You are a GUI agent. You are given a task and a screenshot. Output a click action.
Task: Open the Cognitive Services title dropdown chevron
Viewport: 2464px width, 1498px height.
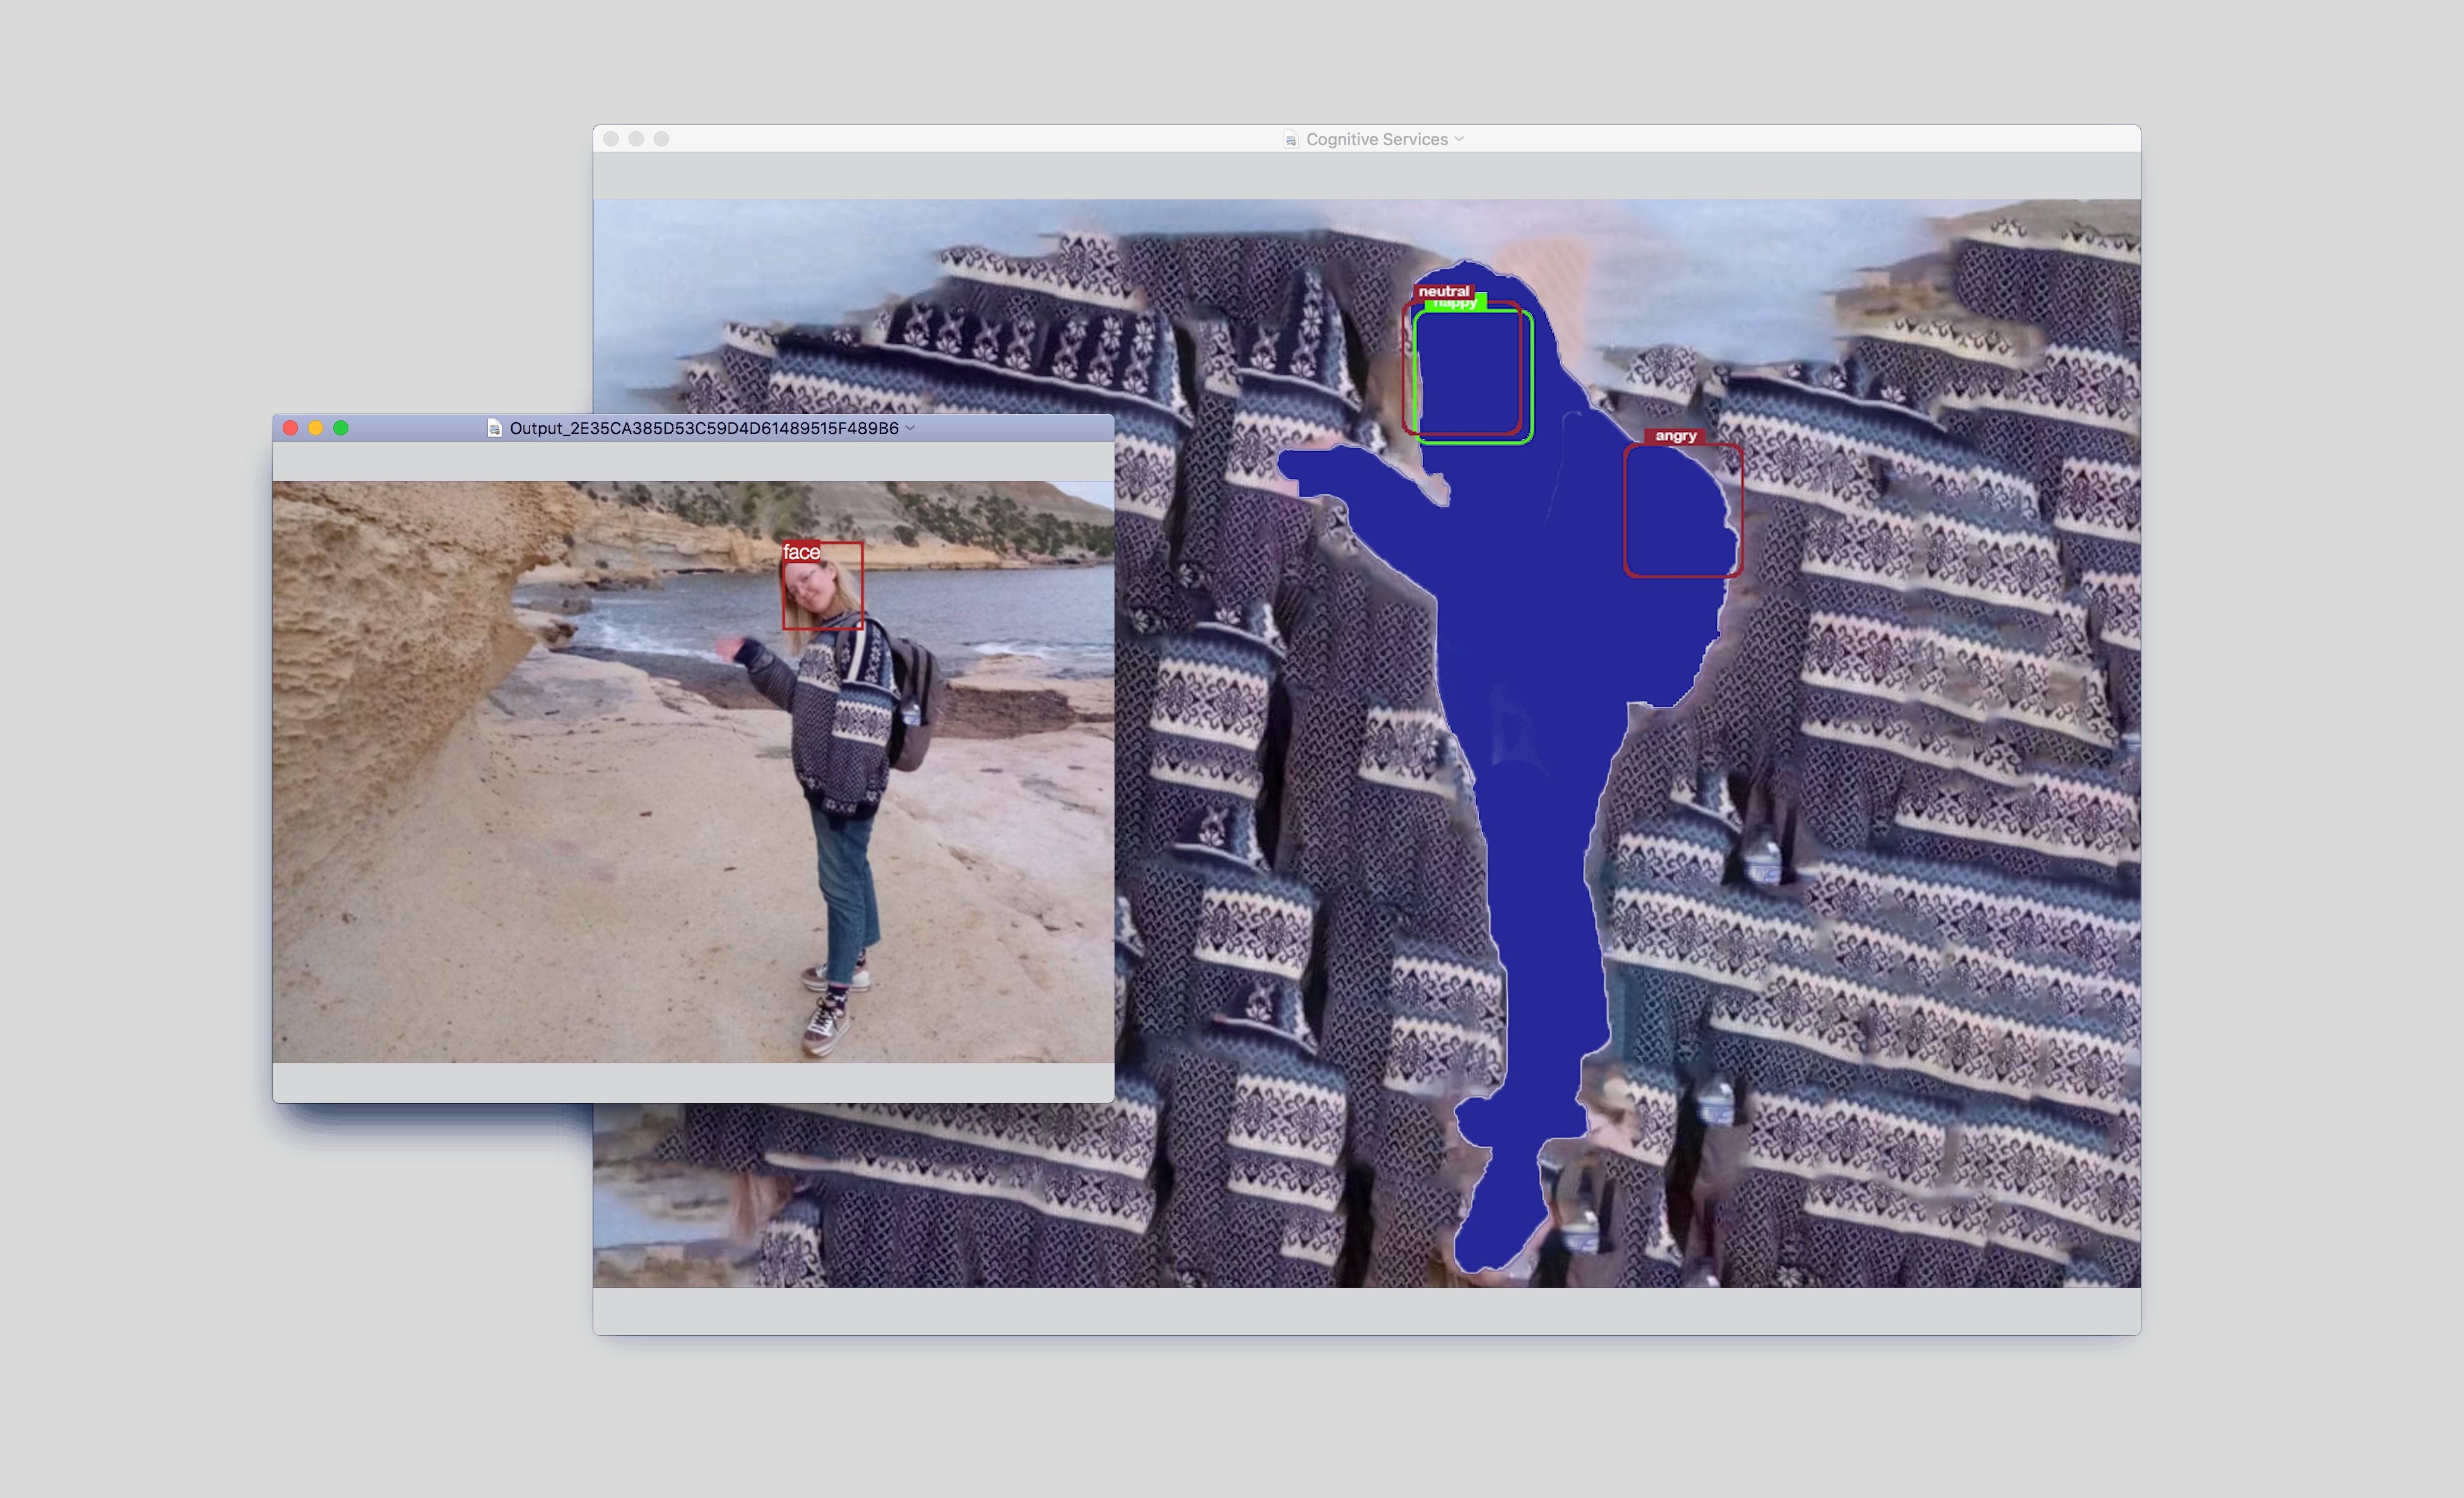pos(1459,139)
